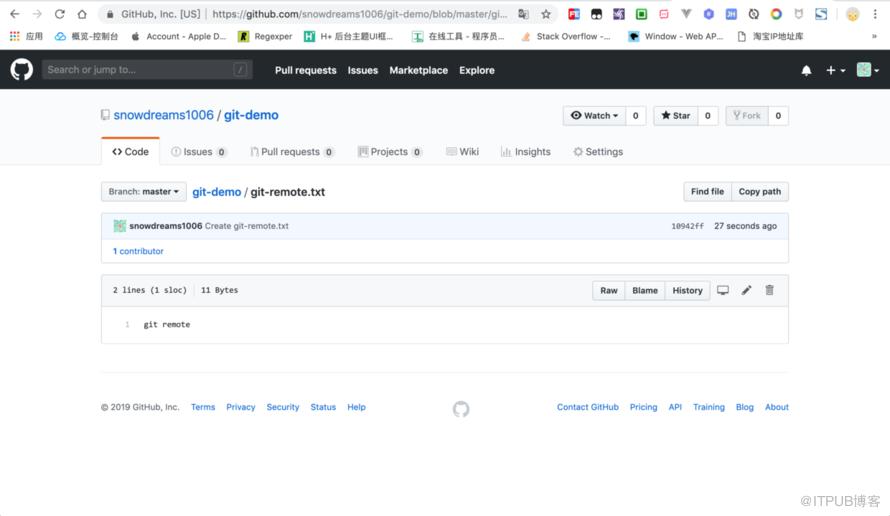Click the Find file button
Screen dimensions: 890x516
click(x=707, y=192)
